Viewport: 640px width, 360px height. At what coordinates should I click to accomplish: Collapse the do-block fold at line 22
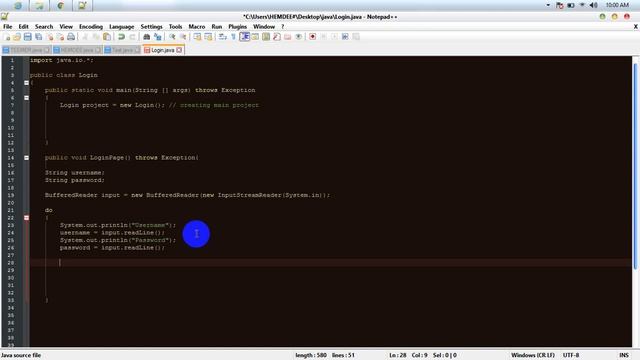tap(27, 218)
